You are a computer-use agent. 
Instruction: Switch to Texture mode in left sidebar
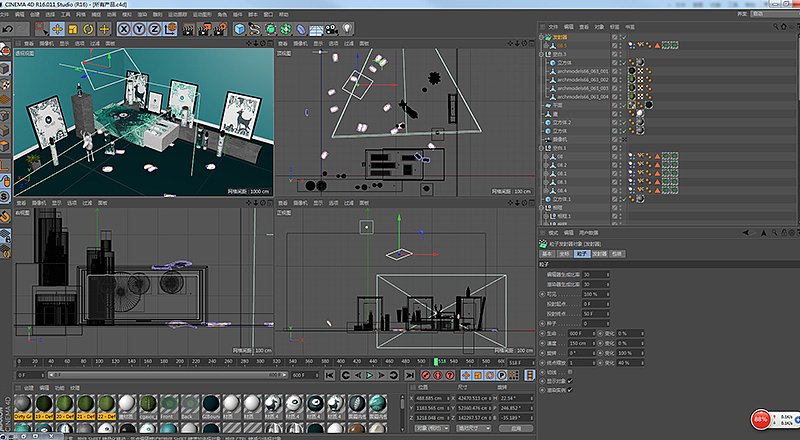[x=5, y=84]
